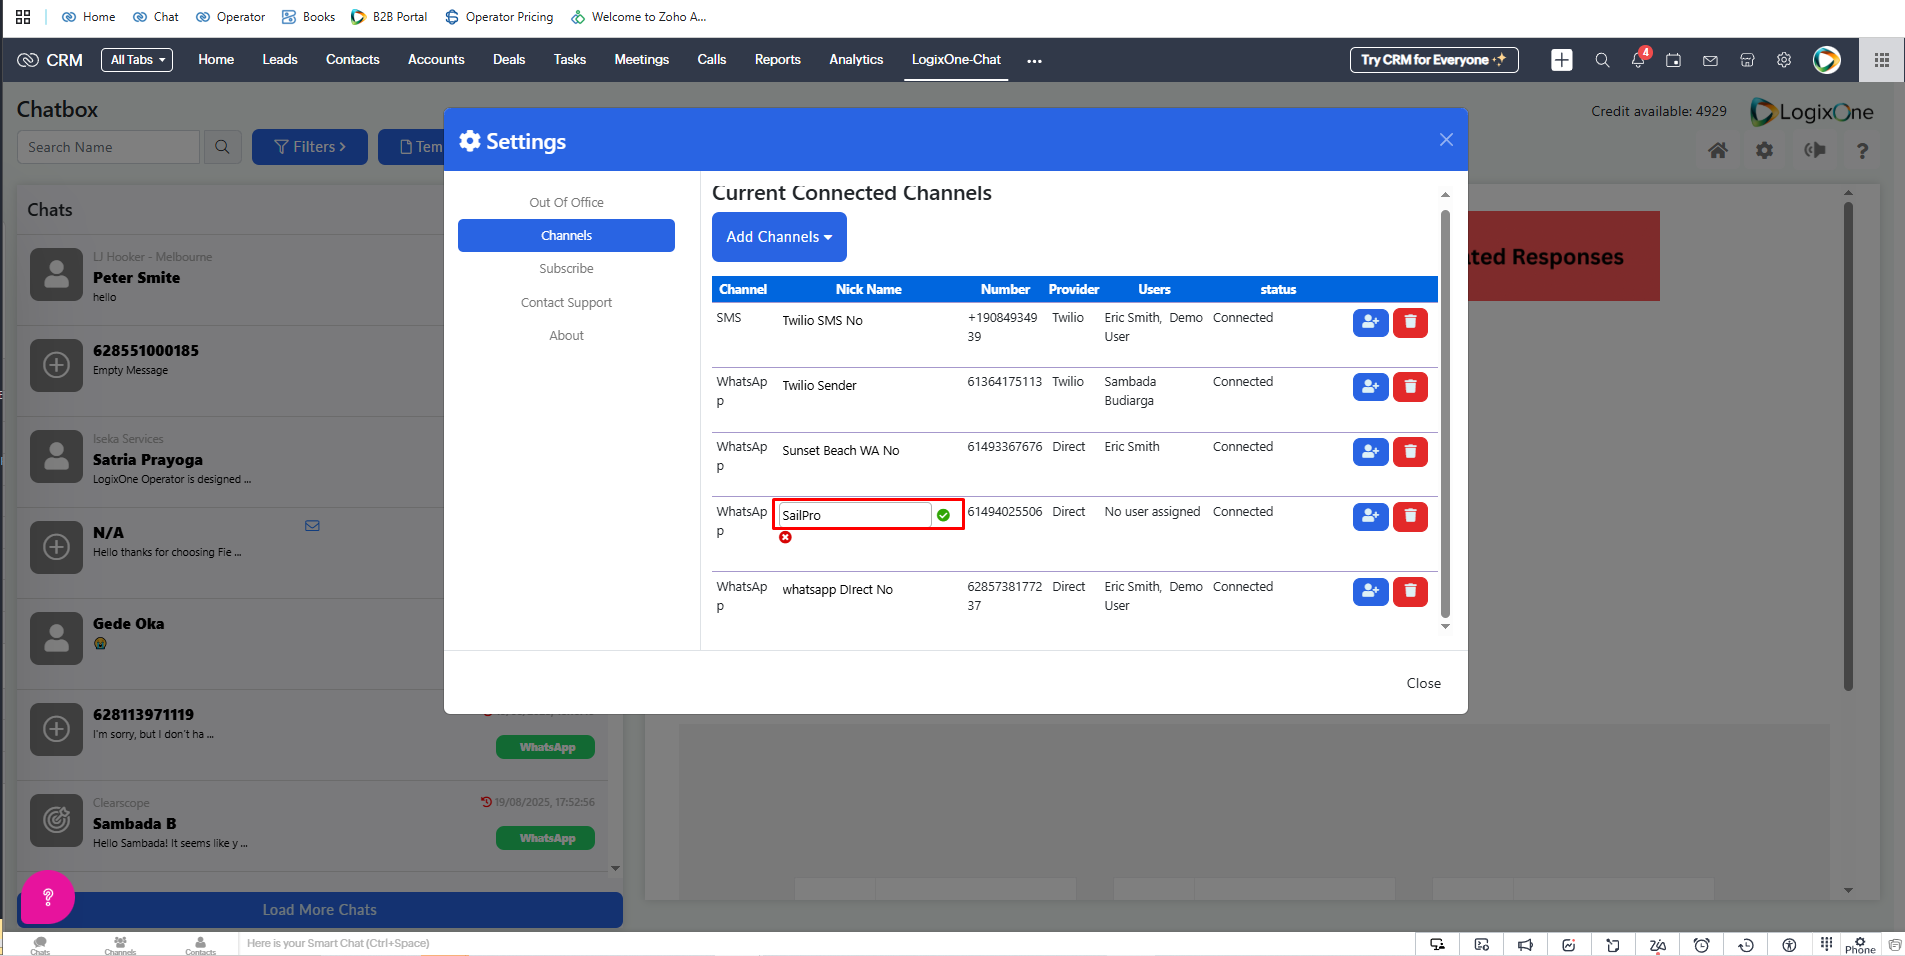Assign user to whatsapp Direct No channel
The height and width of the screenshot is (956, 1905).
tap(1370, 591)
